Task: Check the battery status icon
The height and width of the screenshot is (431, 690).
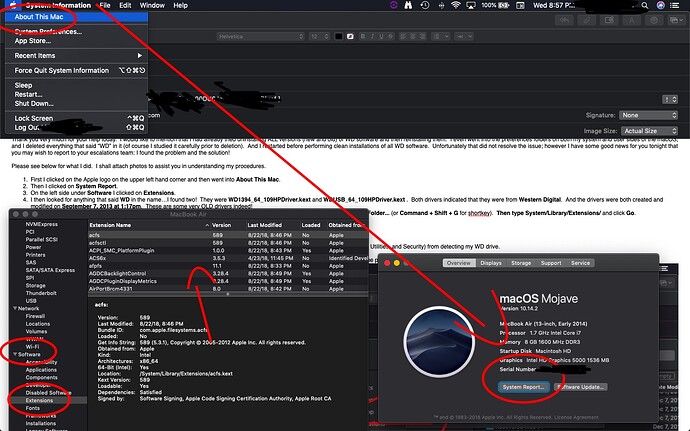Action: pyautogui.click(x=504, y=5)
